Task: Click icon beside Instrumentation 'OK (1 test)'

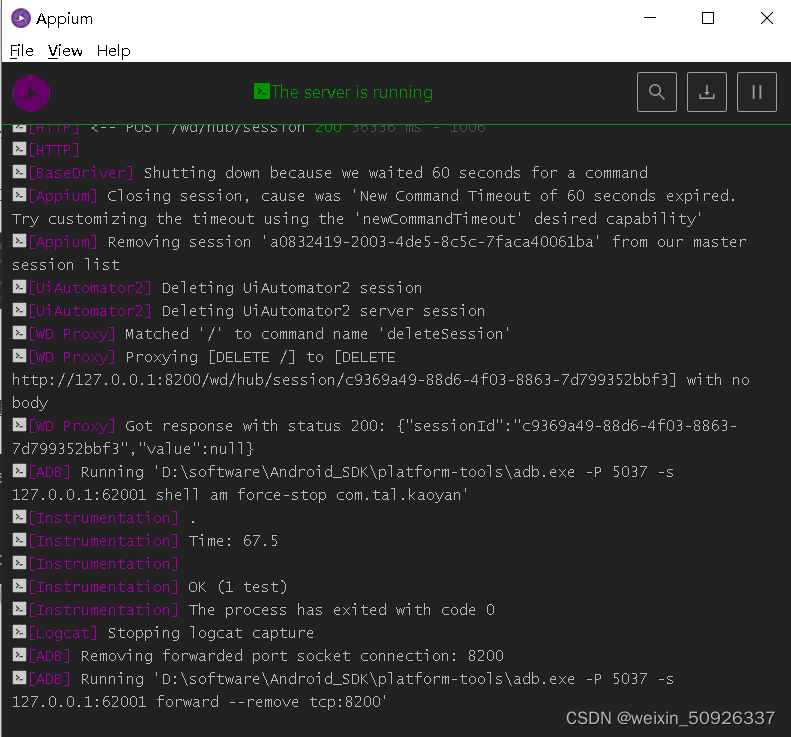Action: click(x=19, y=586)
